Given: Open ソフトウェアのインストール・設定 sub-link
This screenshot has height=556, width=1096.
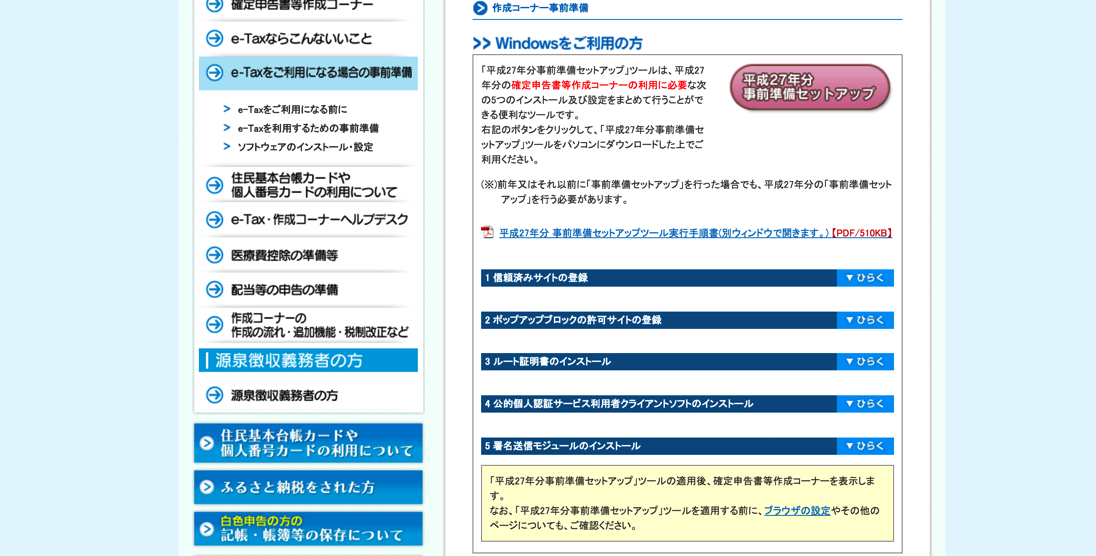Looking at the screenshot, I should (x=305, y=147).
